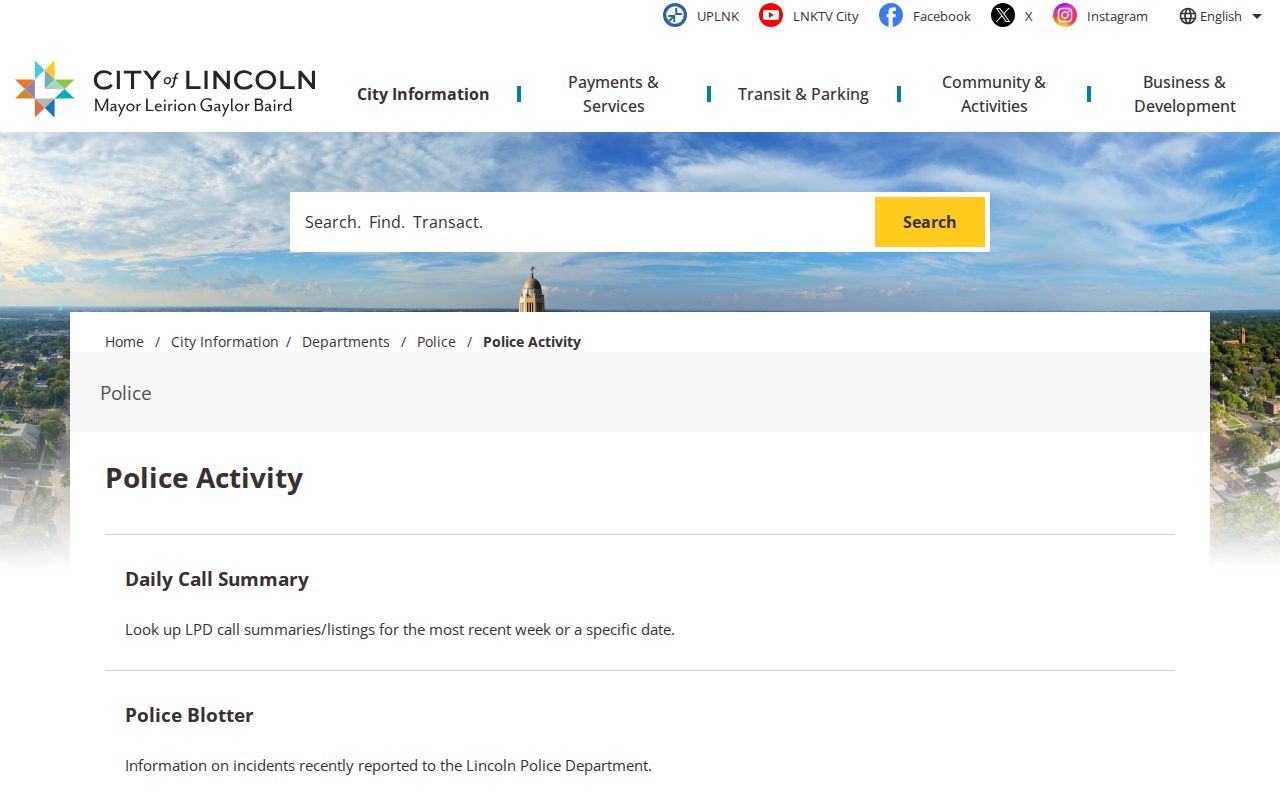Open the Transit & Parking menu
This screenshot has width=1280, height=800.
[803, 94]
